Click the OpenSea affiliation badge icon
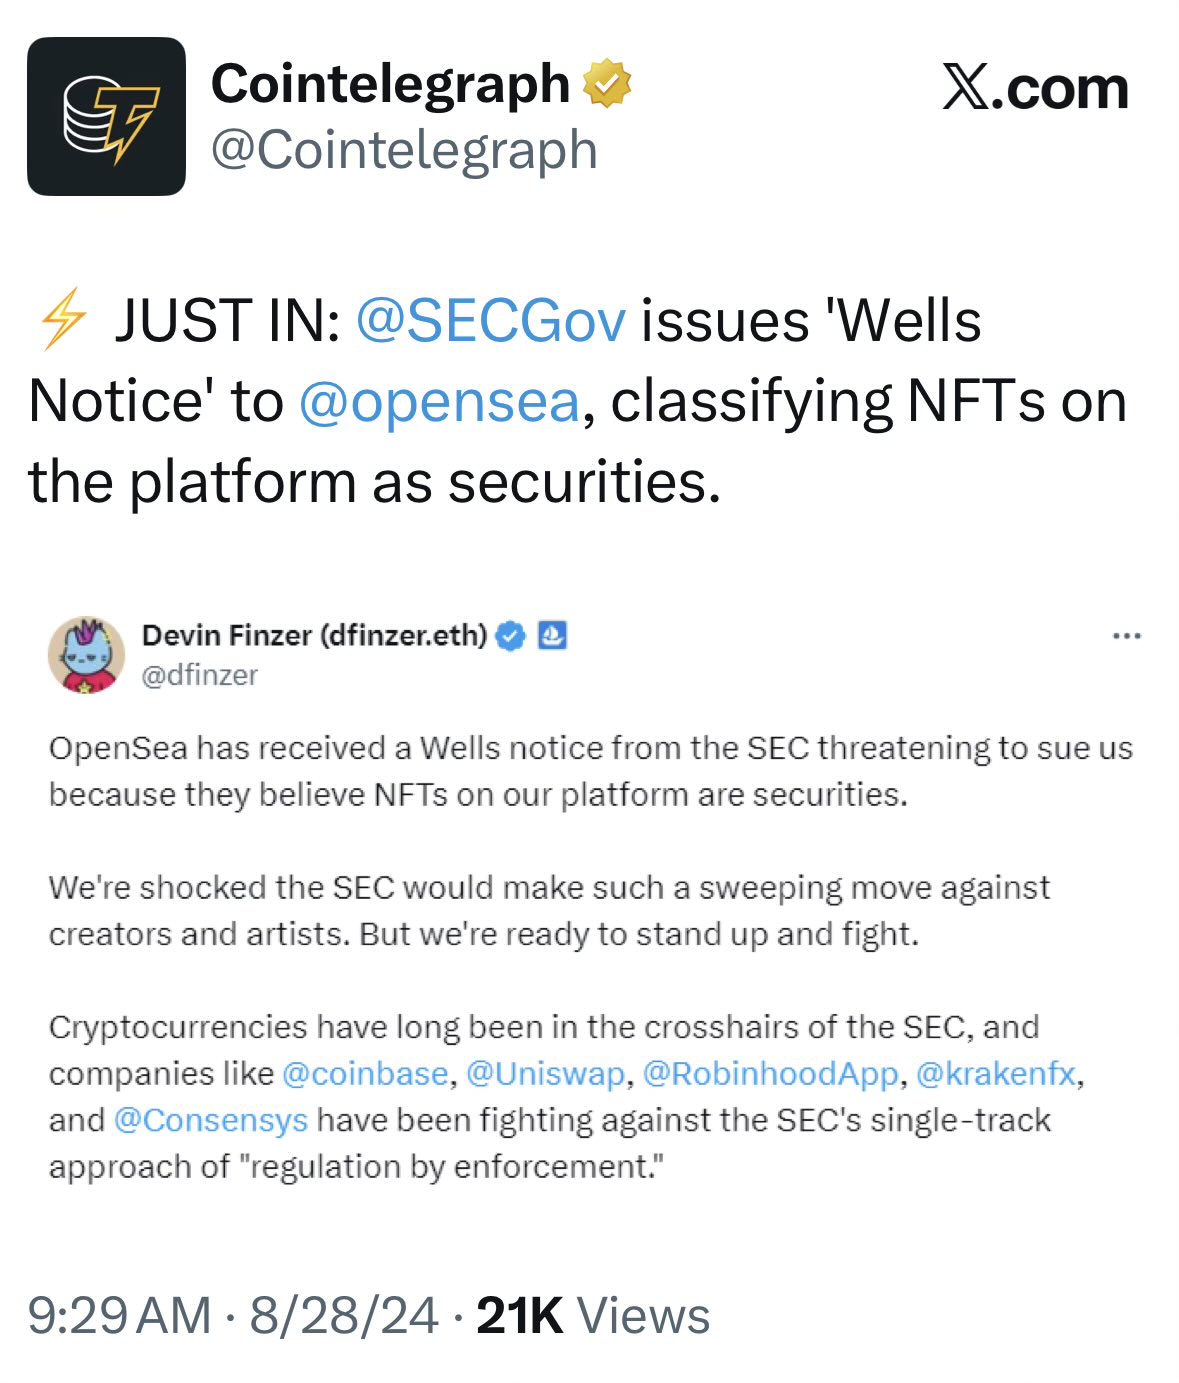Image resolution: width=1179 pixels, height=1383 pixels. [553, 636]
